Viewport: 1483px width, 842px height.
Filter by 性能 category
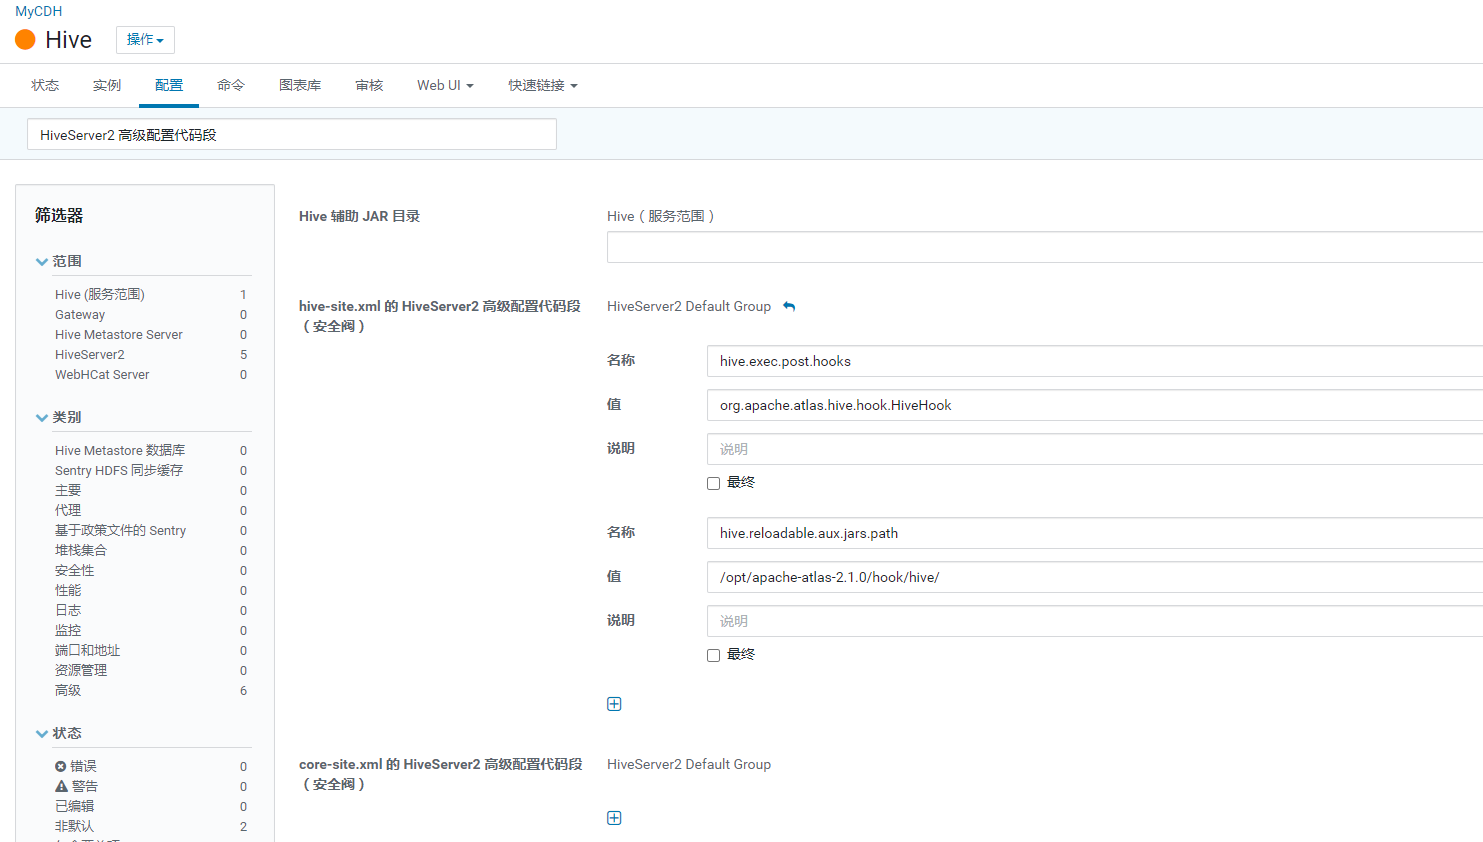68,590
